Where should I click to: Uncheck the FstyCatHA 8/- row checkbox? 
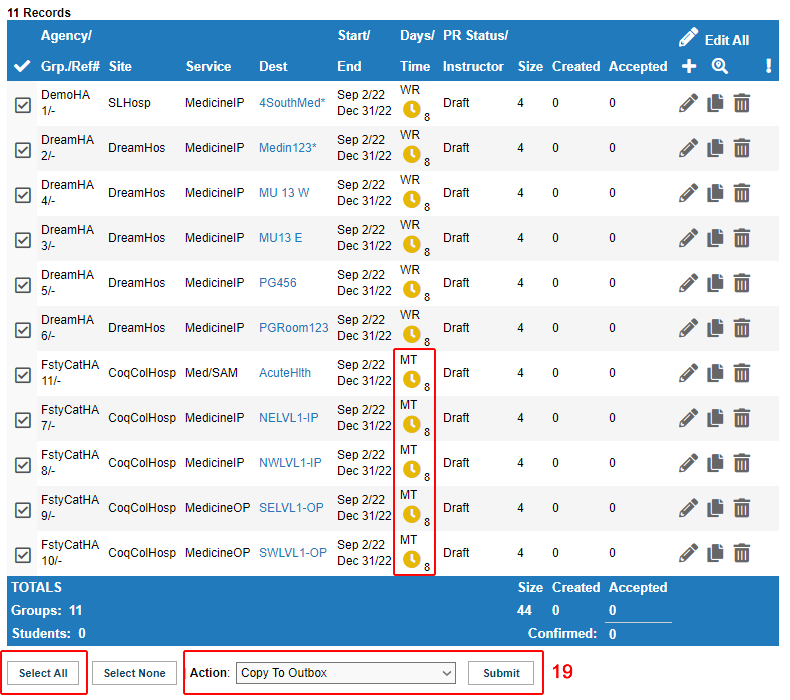click(x=23, y=465)
